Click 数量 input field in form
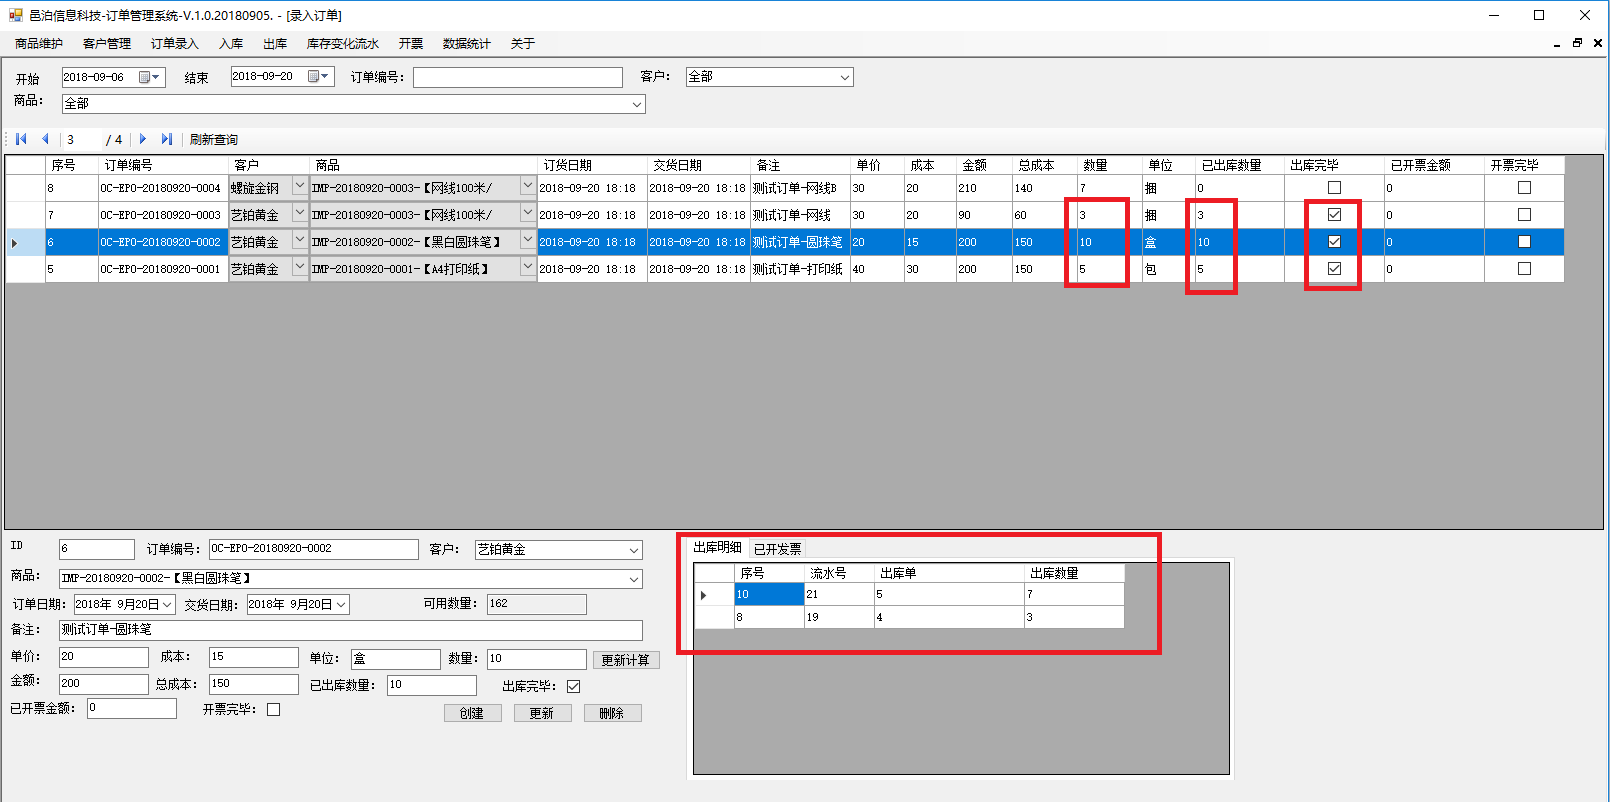The image size is (1610, 802). (536, 659)
